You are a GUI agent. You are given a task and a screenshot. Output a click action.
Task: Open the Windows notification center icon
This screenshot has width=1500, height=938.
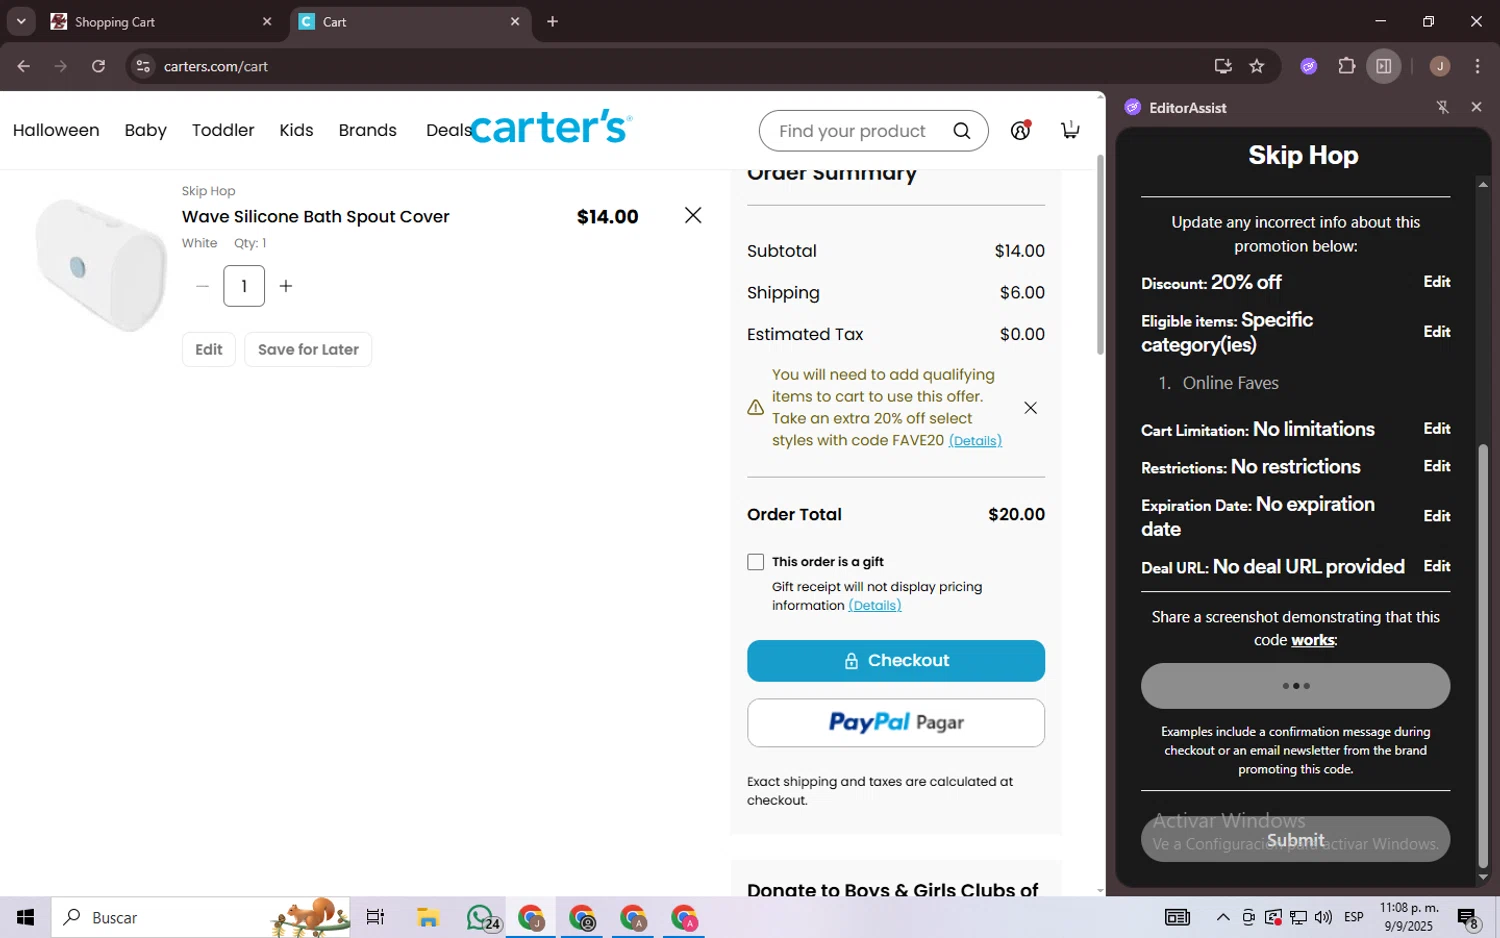click(x=1467, y=917)
